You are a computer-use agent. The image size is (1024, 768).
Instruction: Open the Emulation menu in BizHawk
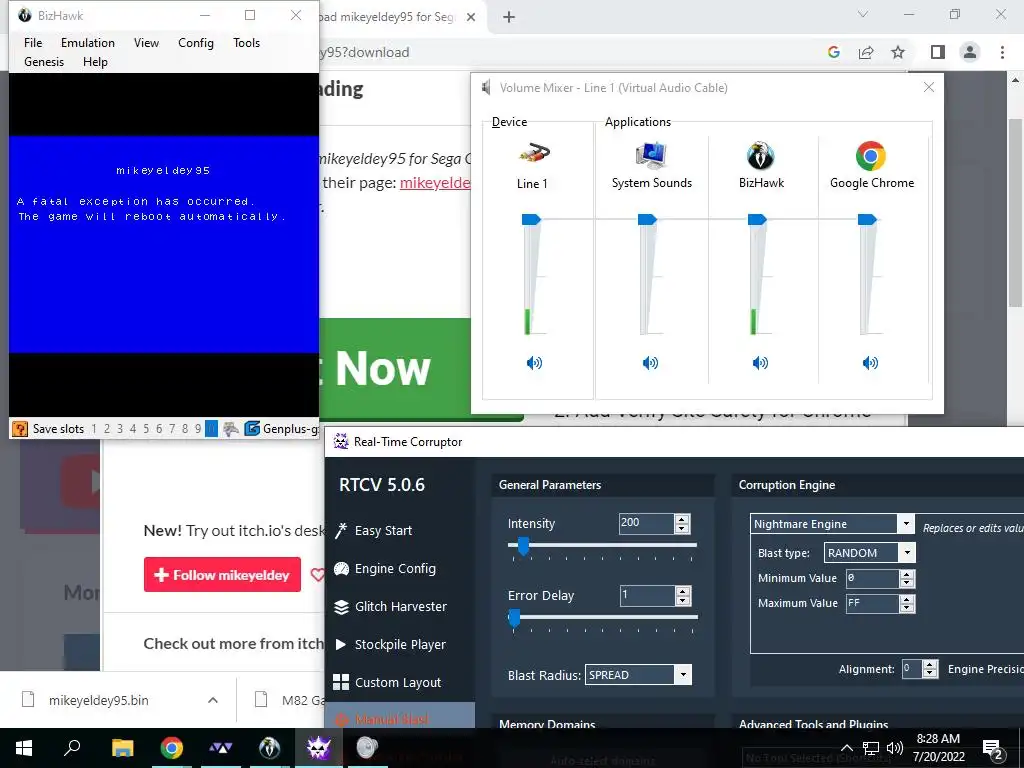click(x=88, y=42)
